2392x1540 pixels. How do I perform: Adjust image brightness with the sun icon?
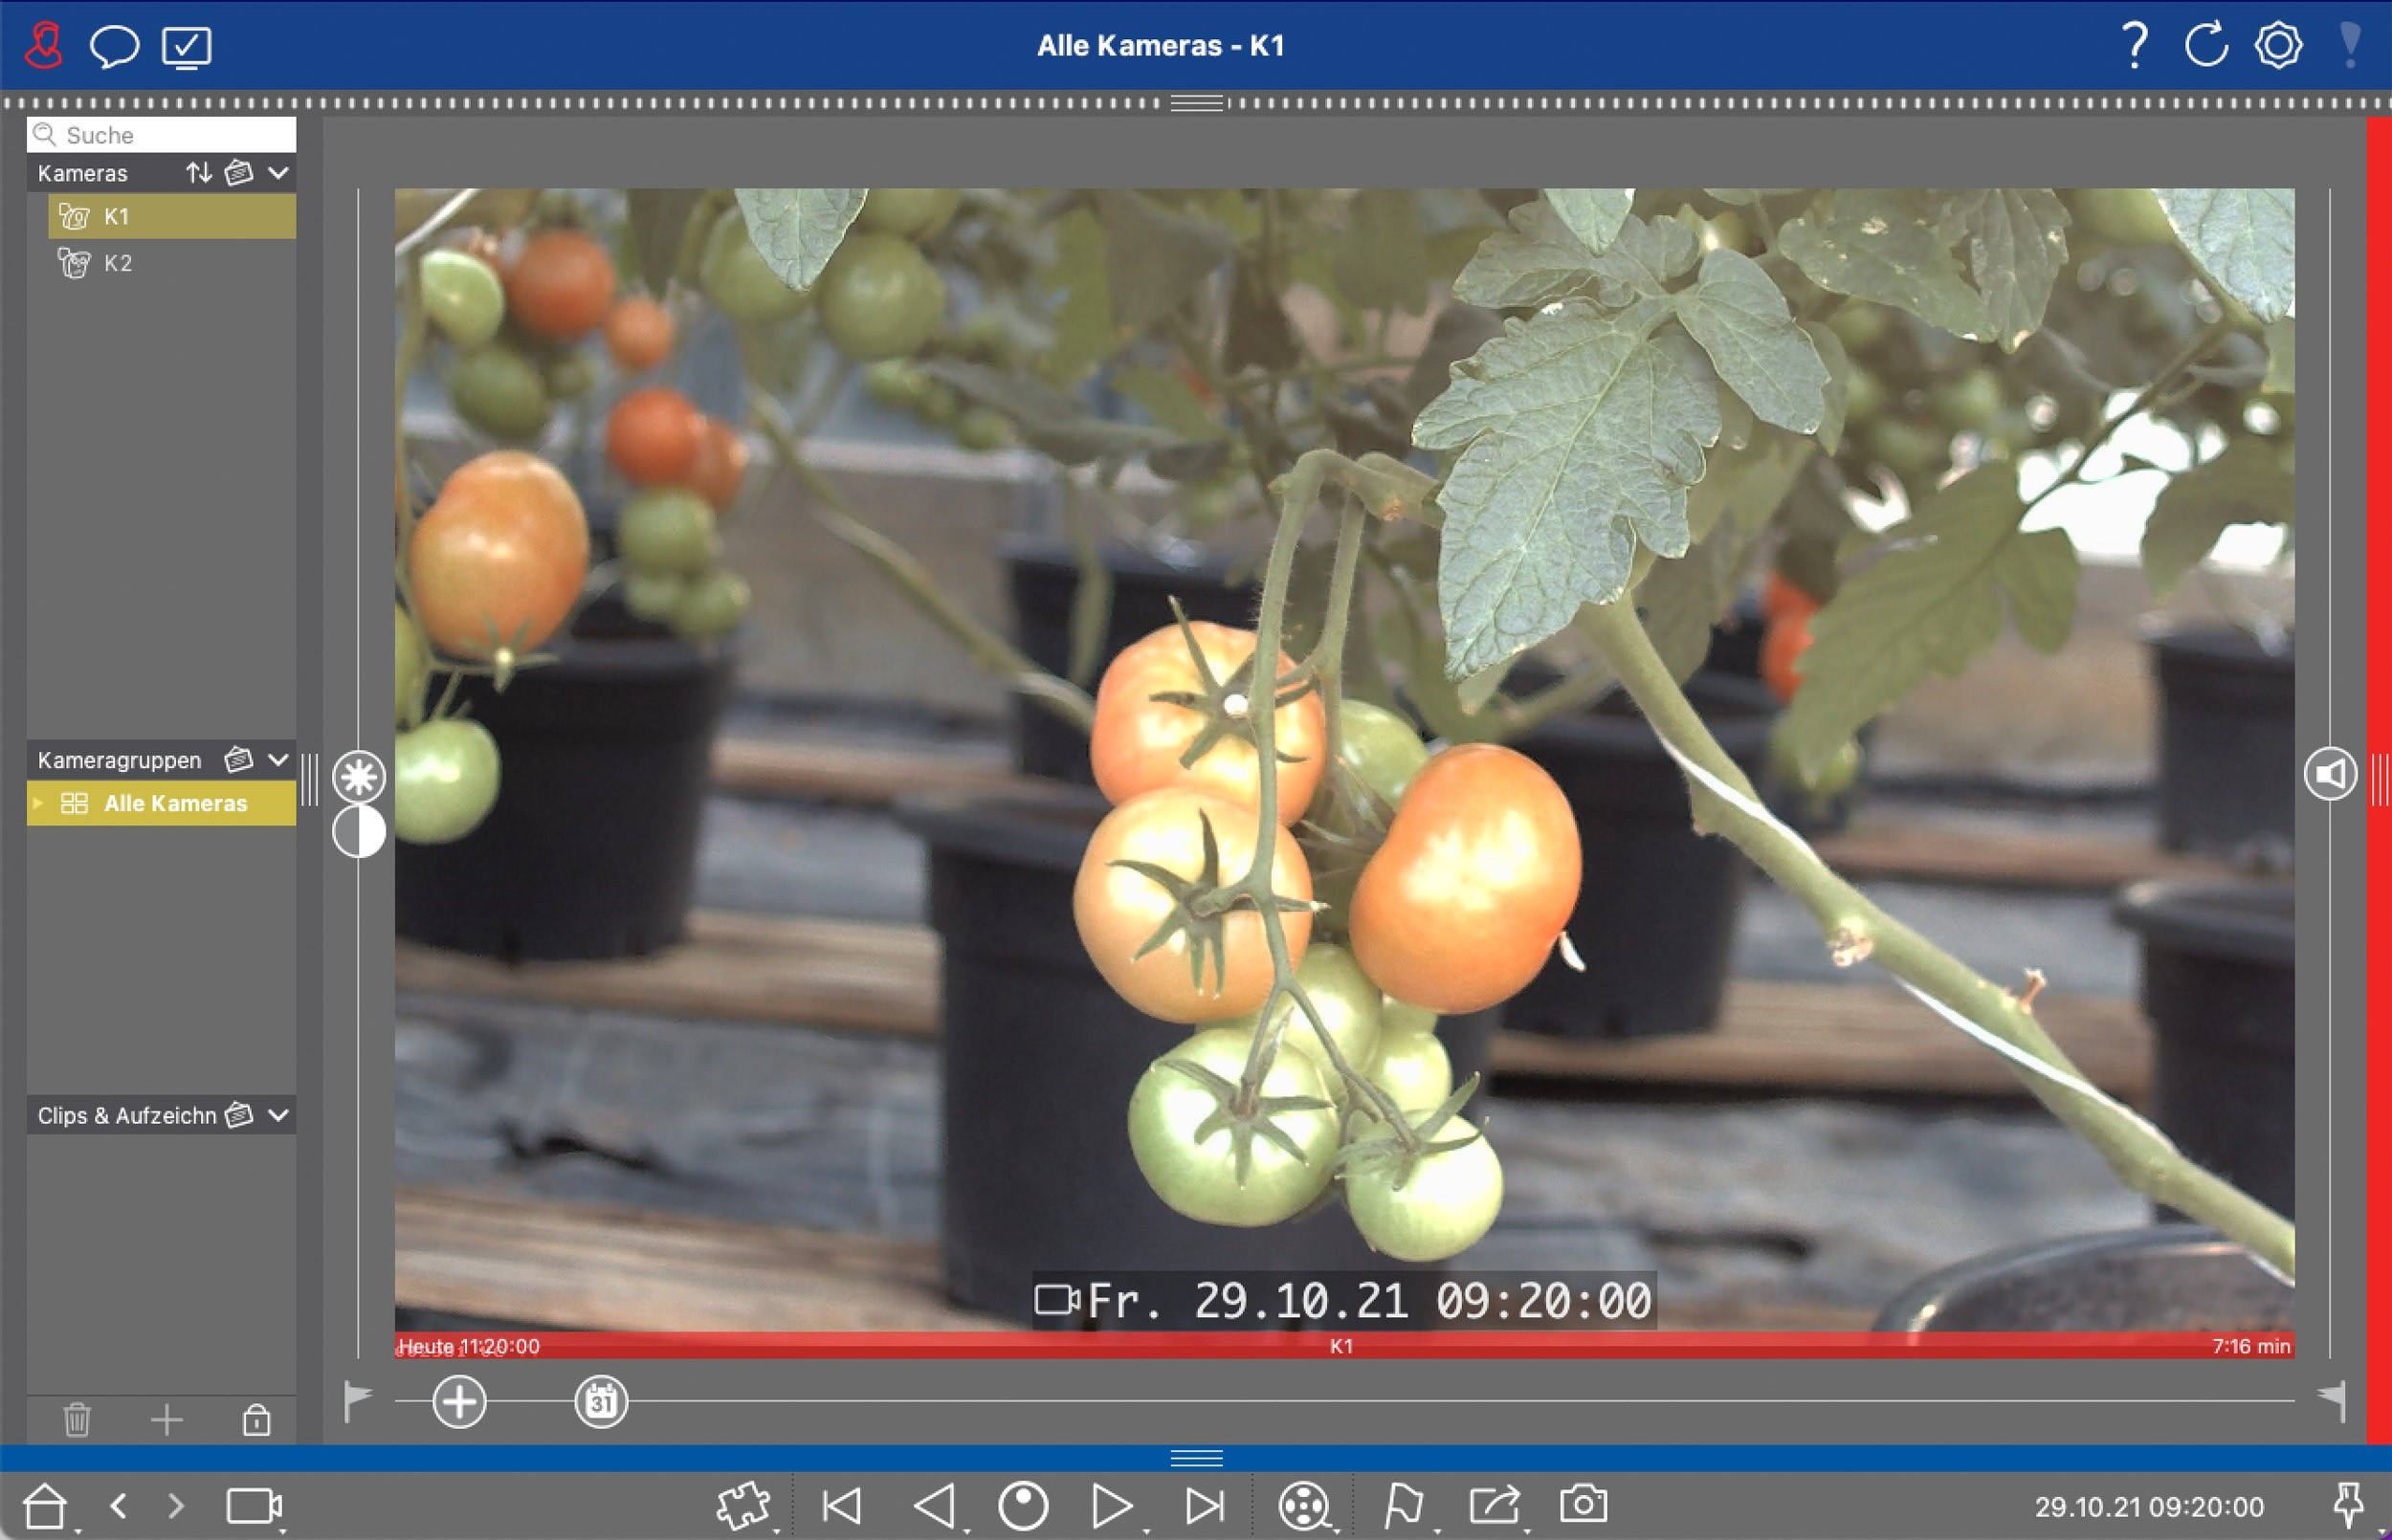tap(358, 775)
